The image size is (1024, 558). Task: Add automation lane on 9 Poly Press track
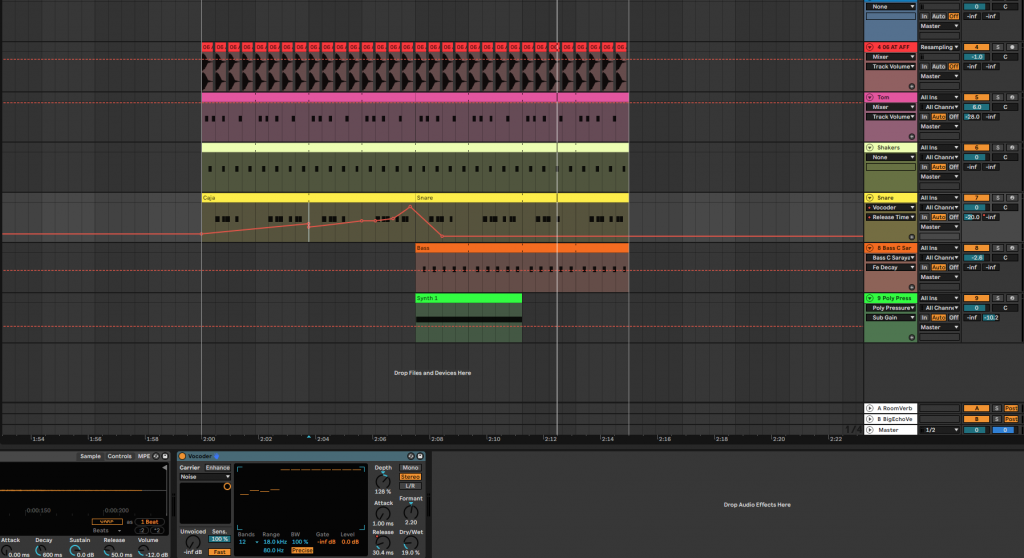(912, 337)
